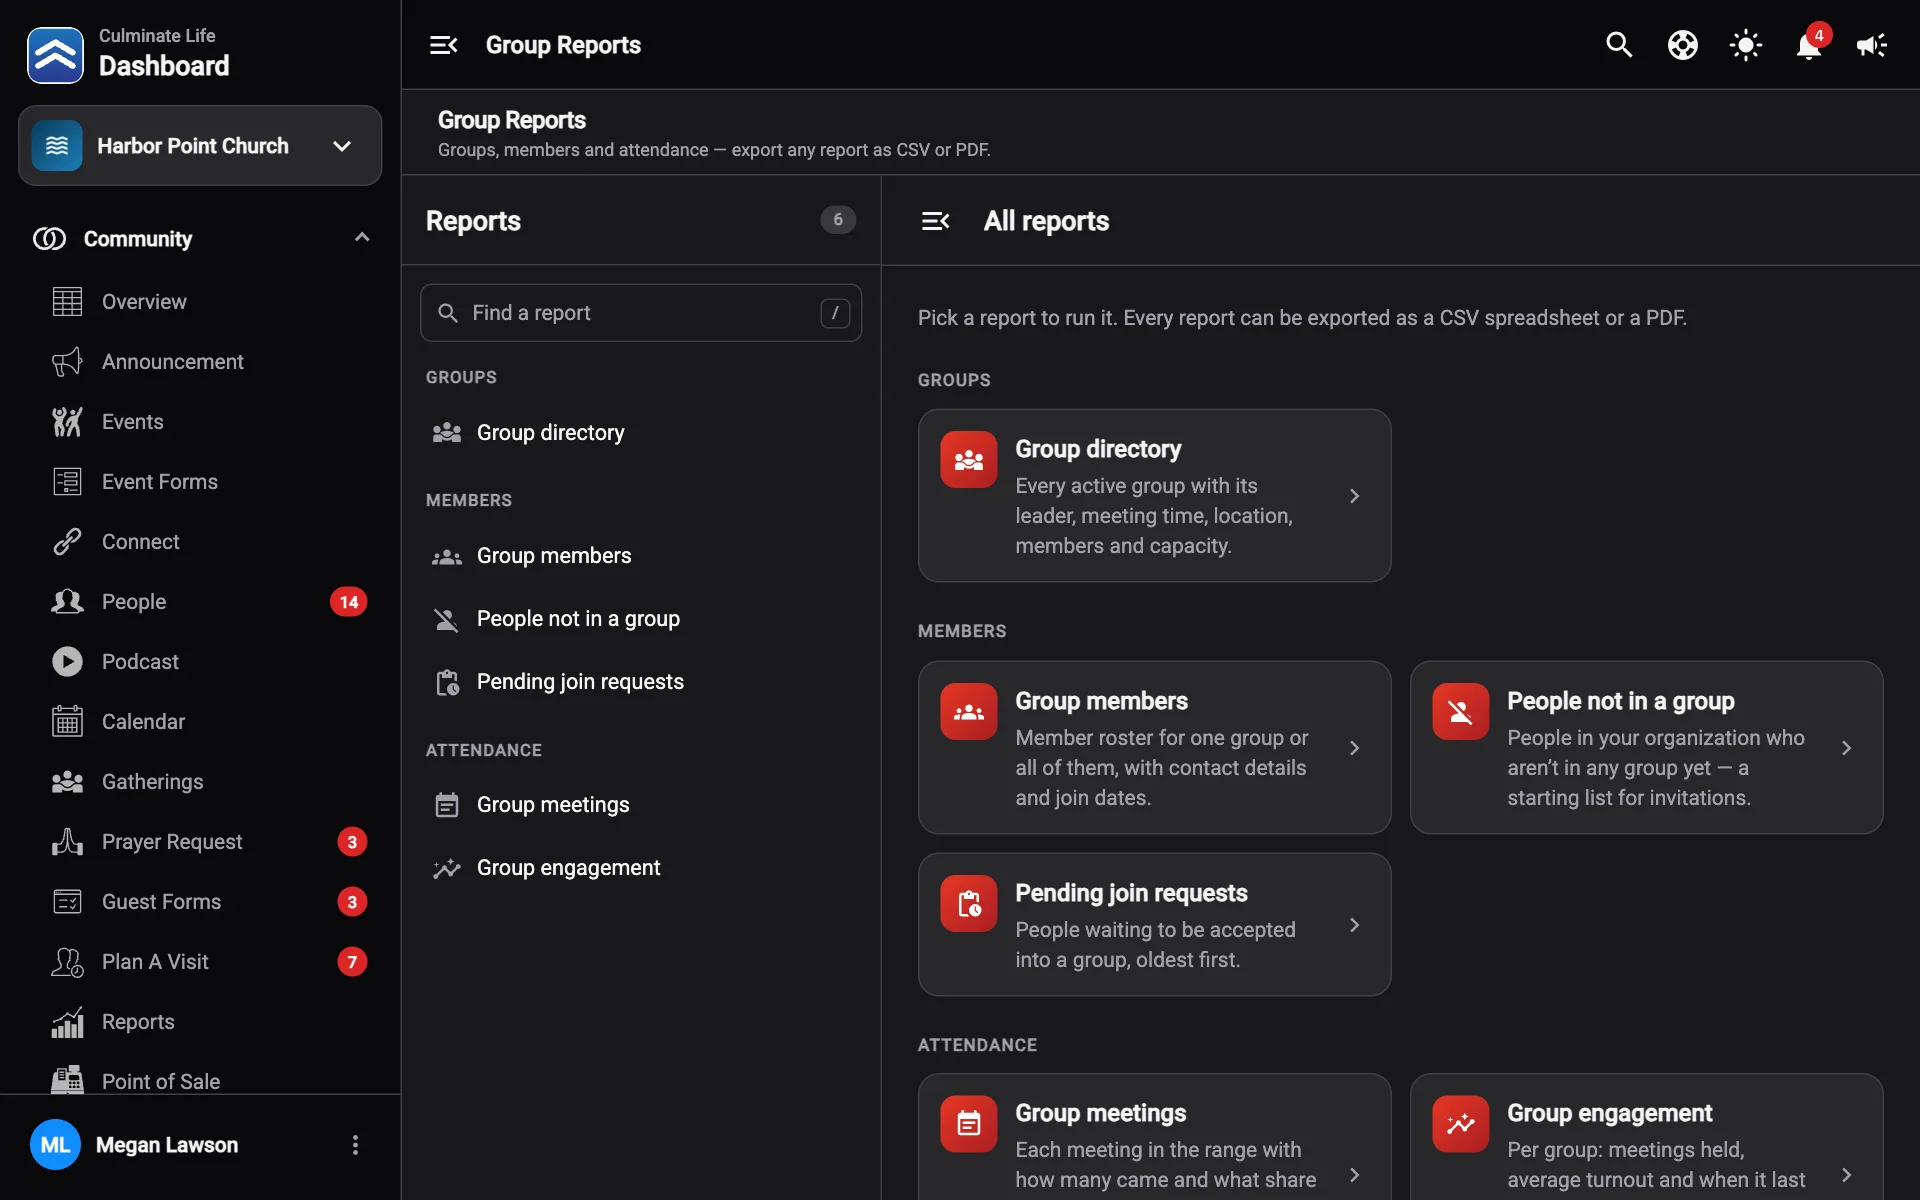Click the Connect link icon
1920x1200 pixels.
click(x=67, y=542)
